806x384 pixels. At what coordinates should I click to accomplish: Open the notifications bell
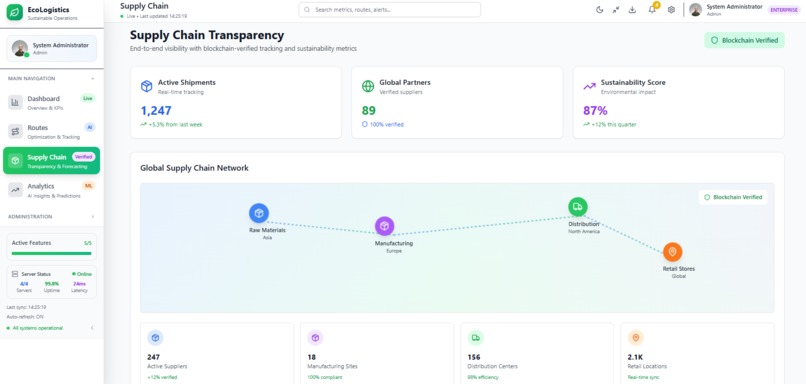coord(652,10)
